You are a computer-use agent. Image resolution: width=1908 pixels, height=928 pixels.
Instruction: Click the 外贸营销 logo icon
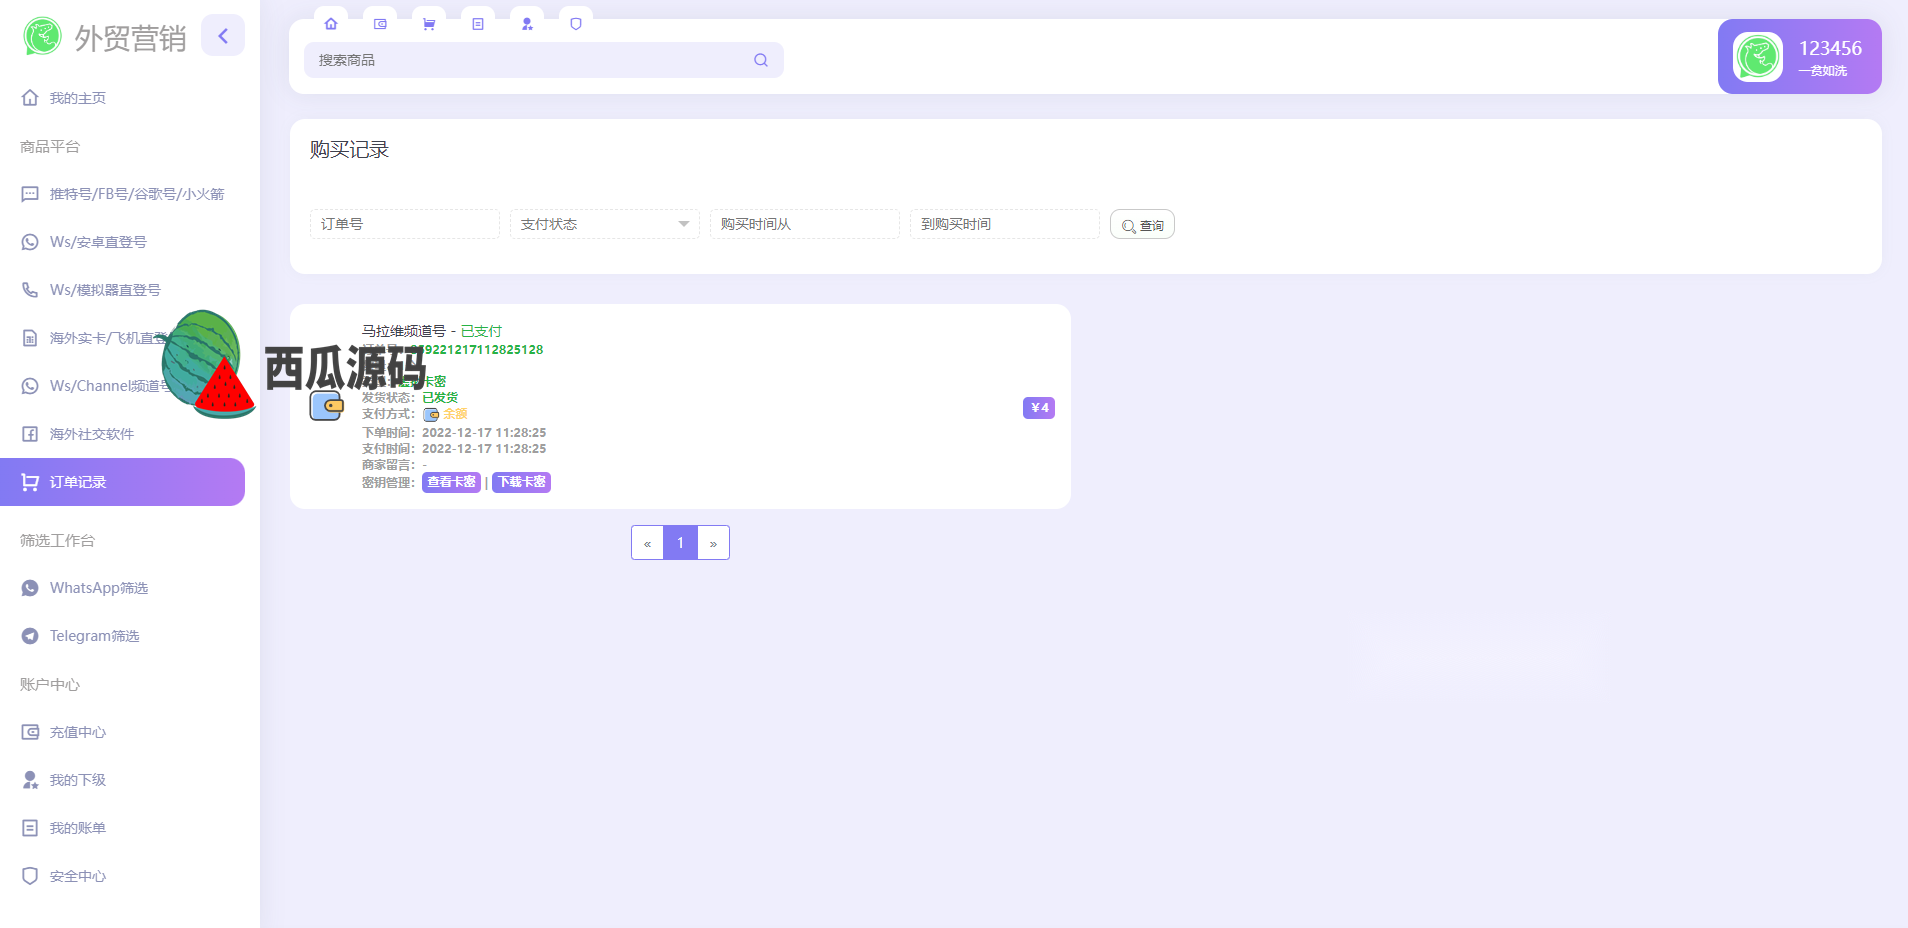[43, 37]
